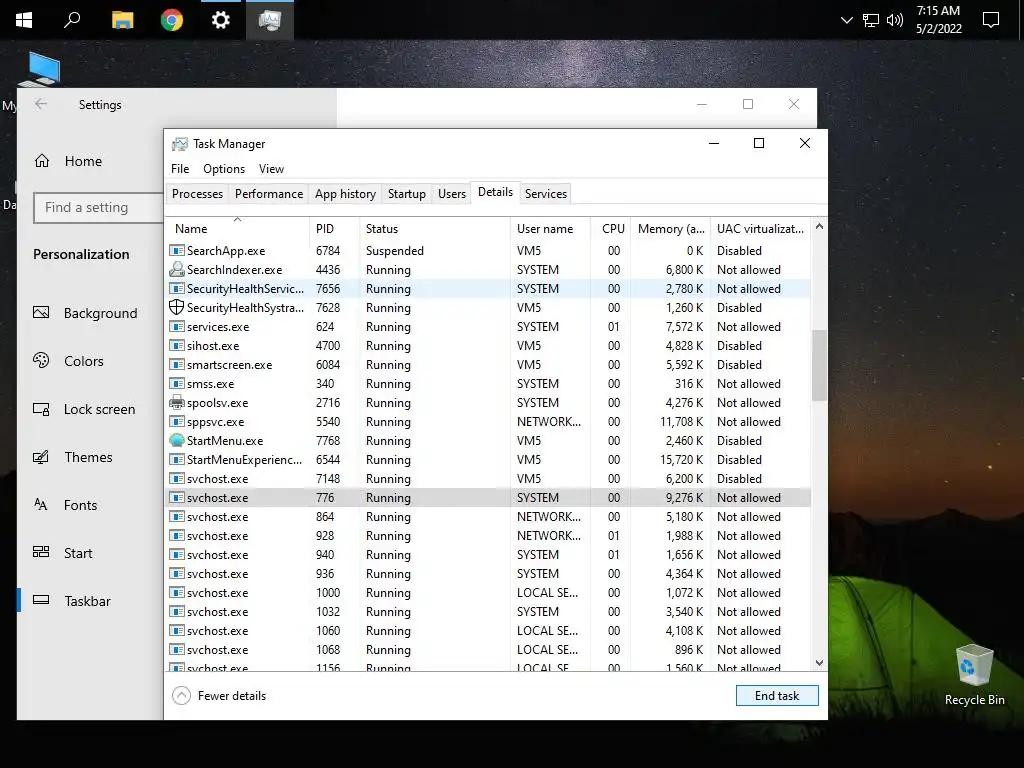This screenshot has width=1024, height=768.
Task: Switch to Settings gear taskbar app
Action: coord(221,20)
